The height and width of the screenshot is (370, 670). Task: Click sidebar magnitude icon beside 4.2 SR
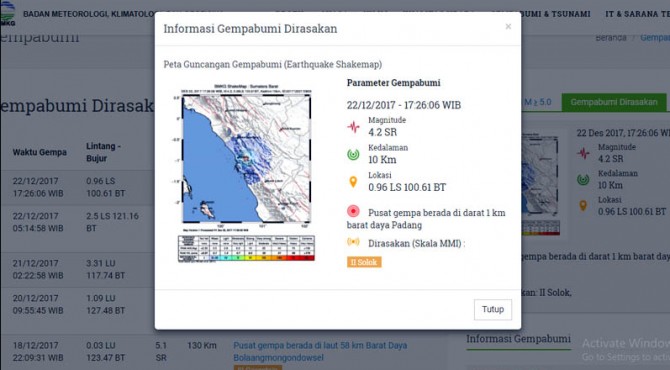click(x=583, y=153)
